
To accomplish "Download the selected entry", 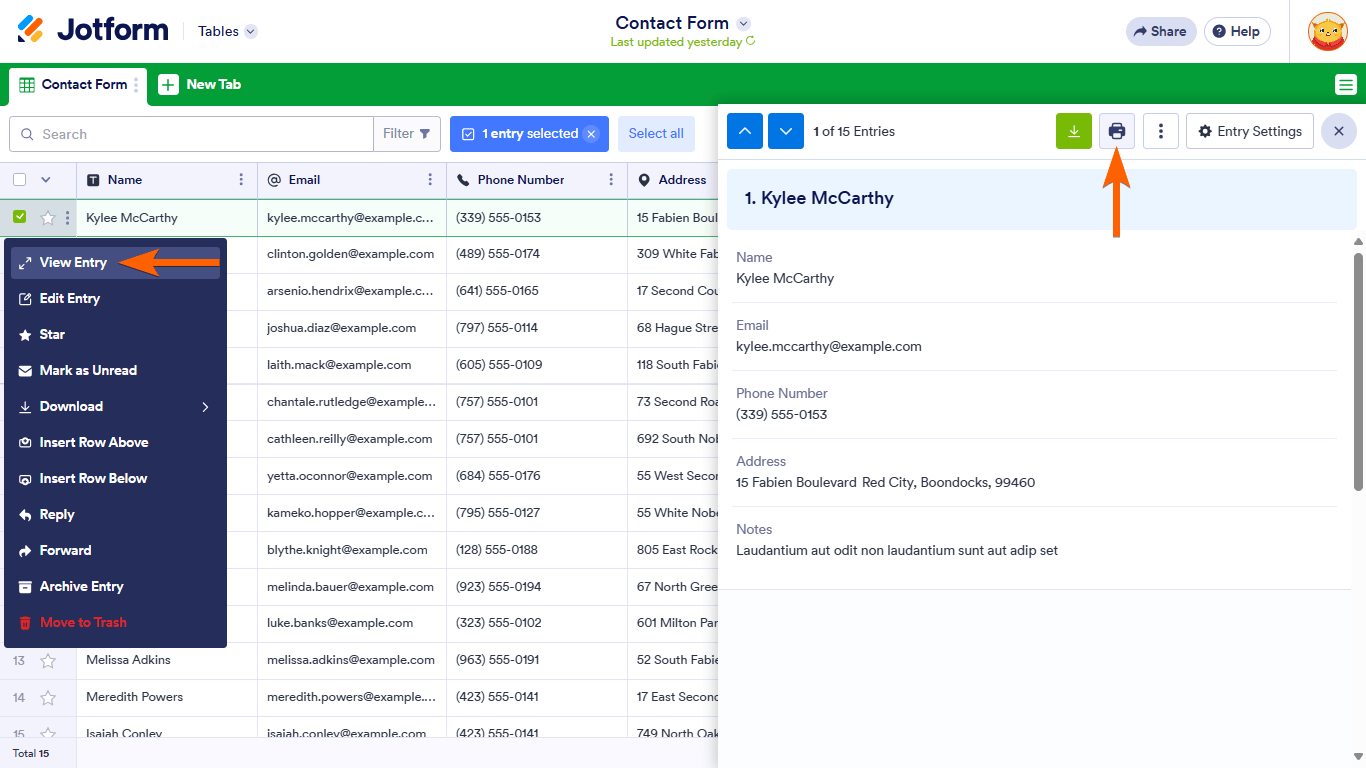I will (1073, 130).
